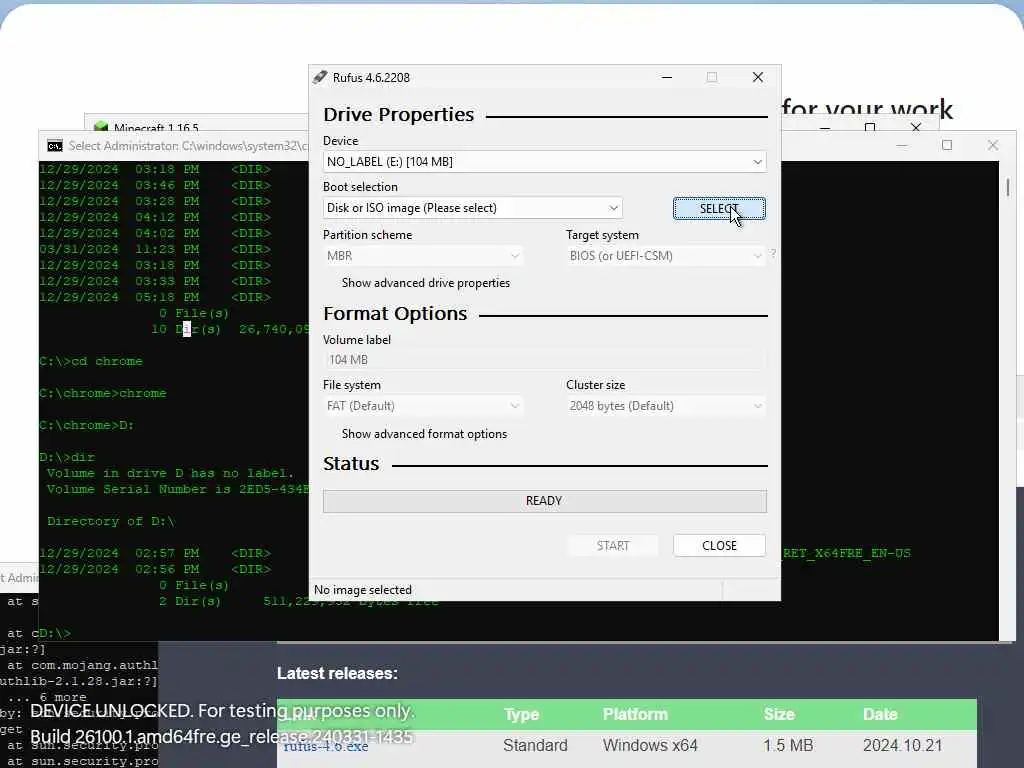Minimize the Administrator command prompt window
Image resolution: width=1024 pixels, height=768 pixels.
tap(902, 145)
